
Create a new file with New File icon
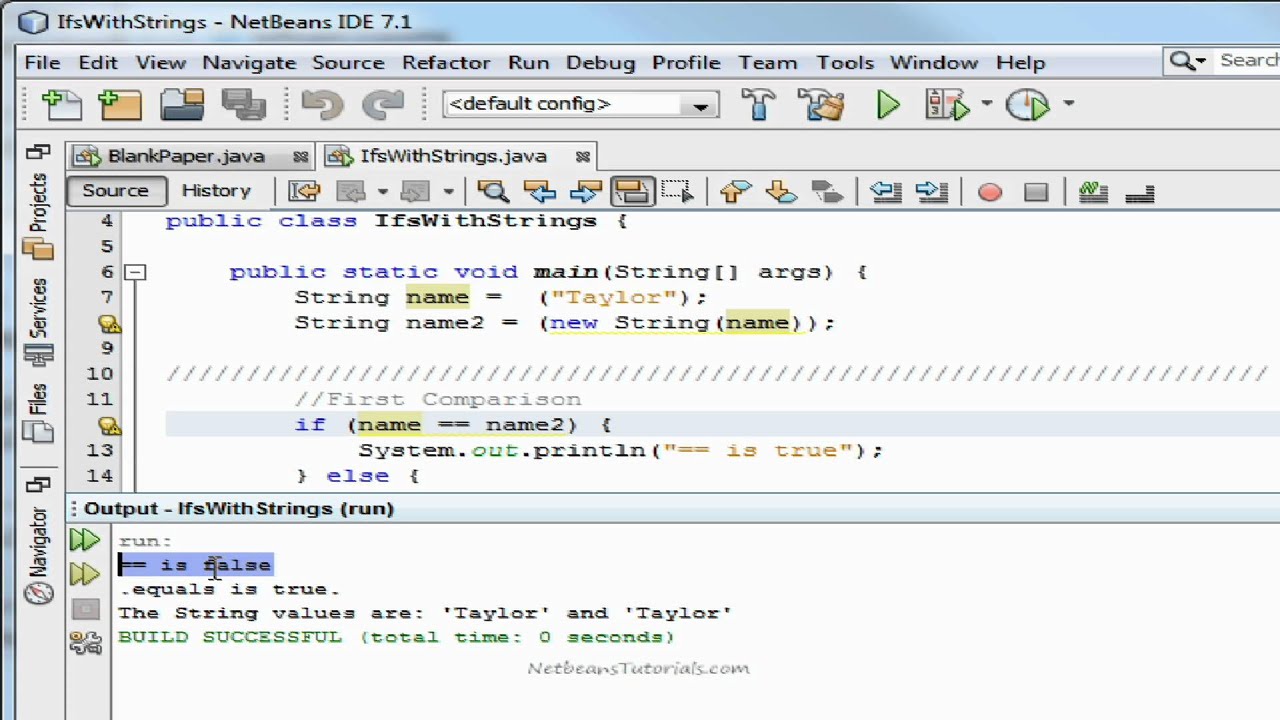point(61,104)
